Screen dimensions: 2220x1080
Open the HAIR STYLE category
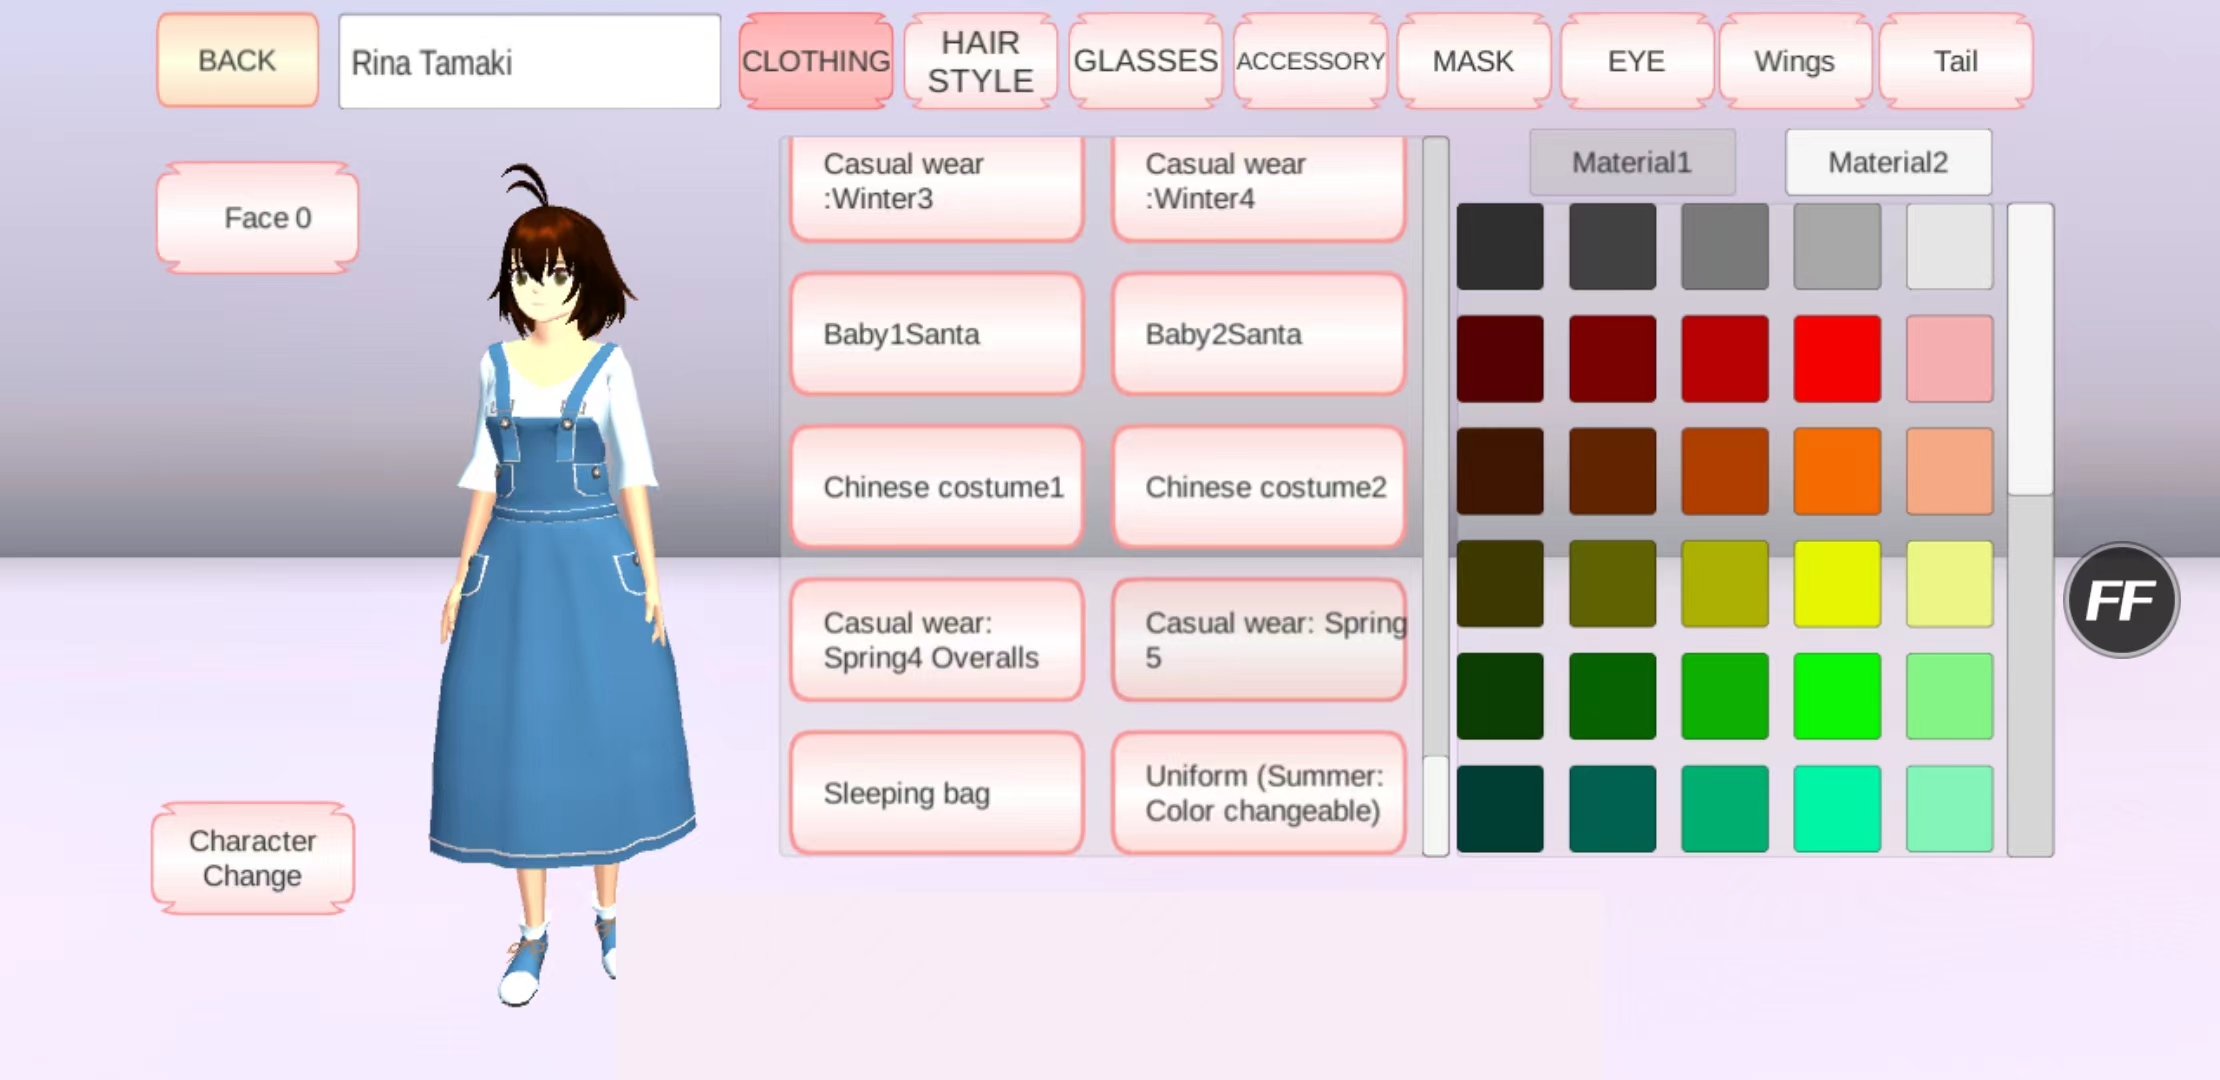click(x=980, y=61)
